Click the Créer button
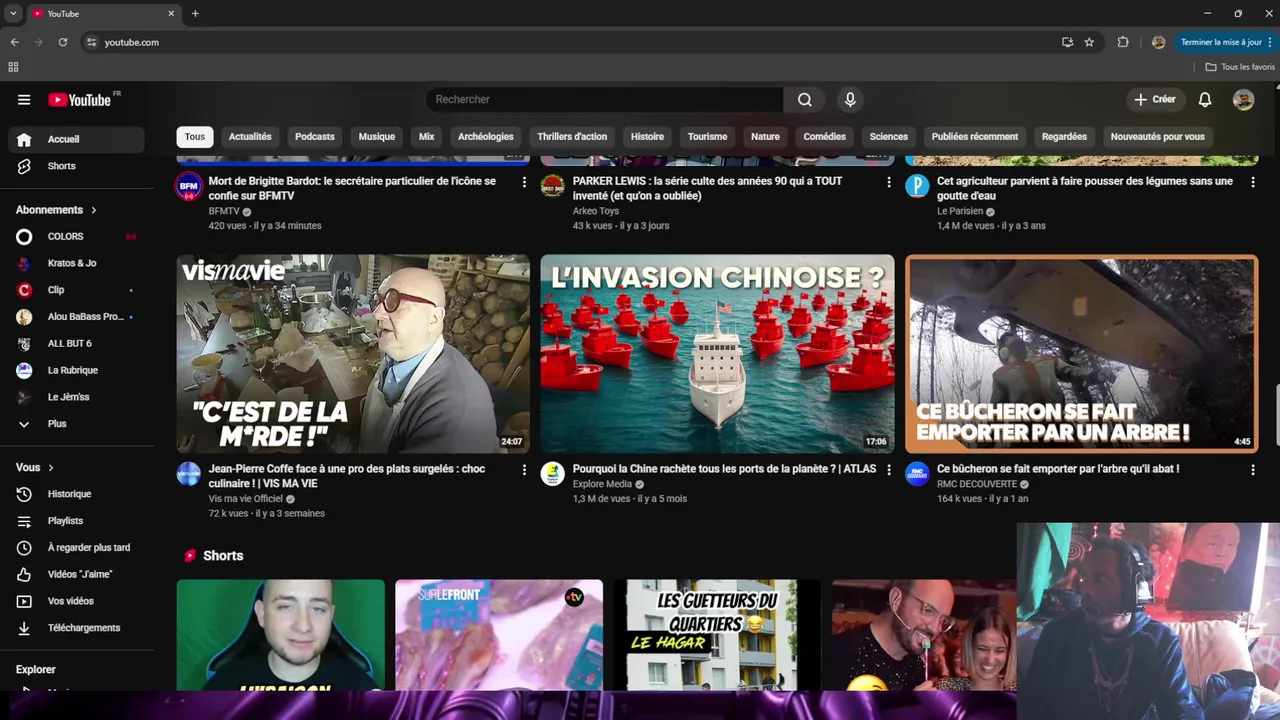Screen dimensions: 1280x720 click(x=1154, y=100)
